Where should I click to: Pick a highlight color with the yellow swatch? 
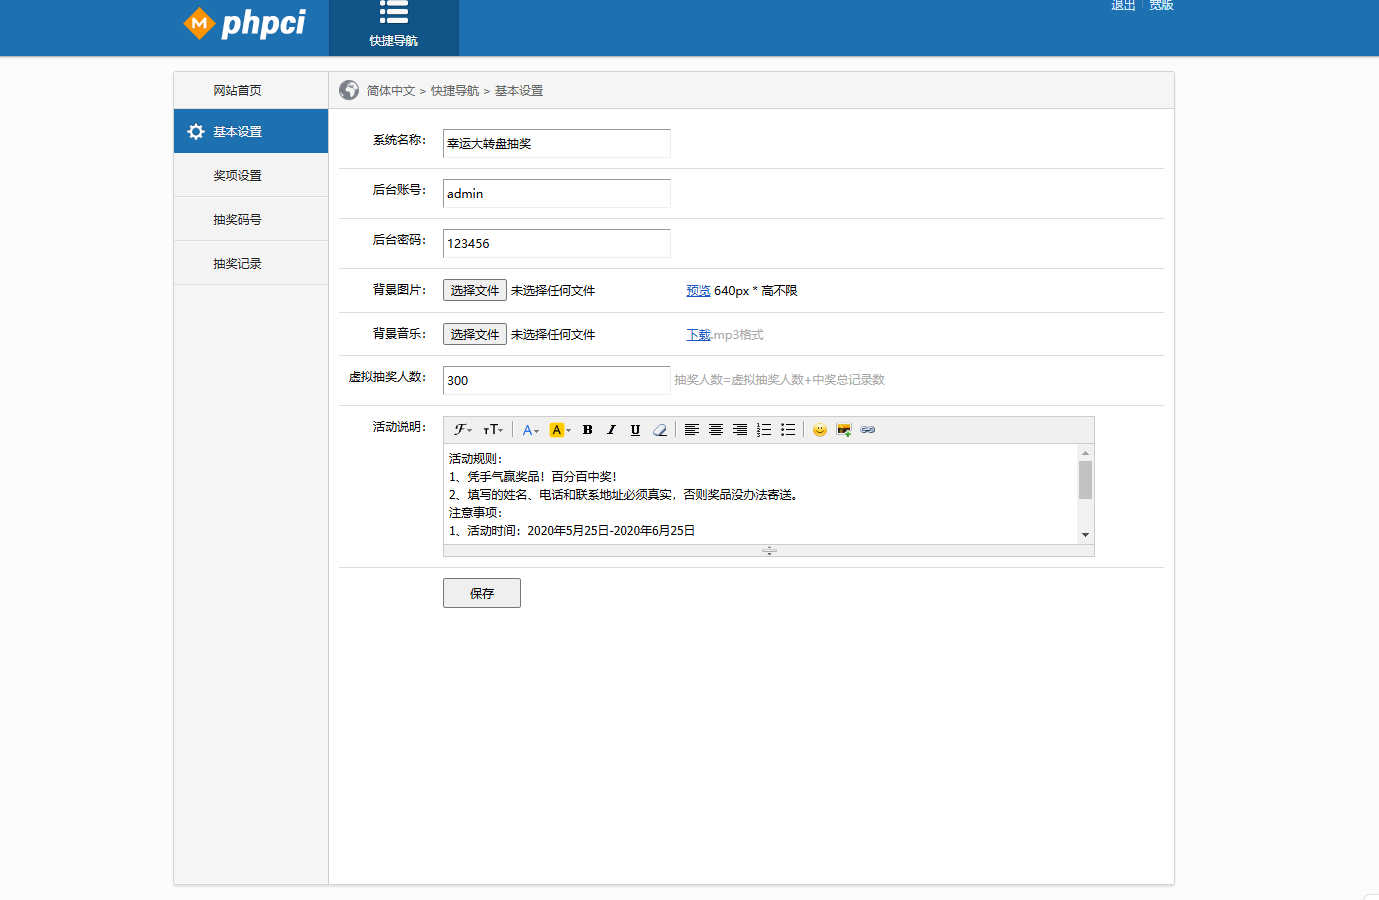558,429
